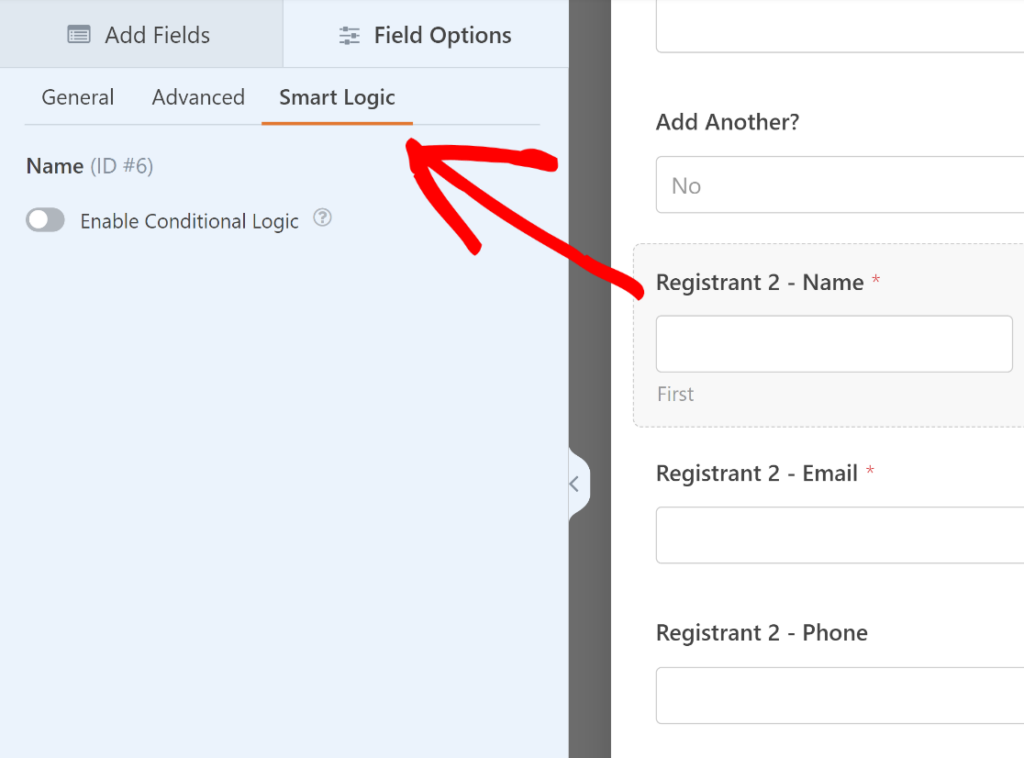Screen dimensions: 1024x758
Task: Enable Conditional Logic for the Name field
Action: pyautogui.click(x=45, y=219)
